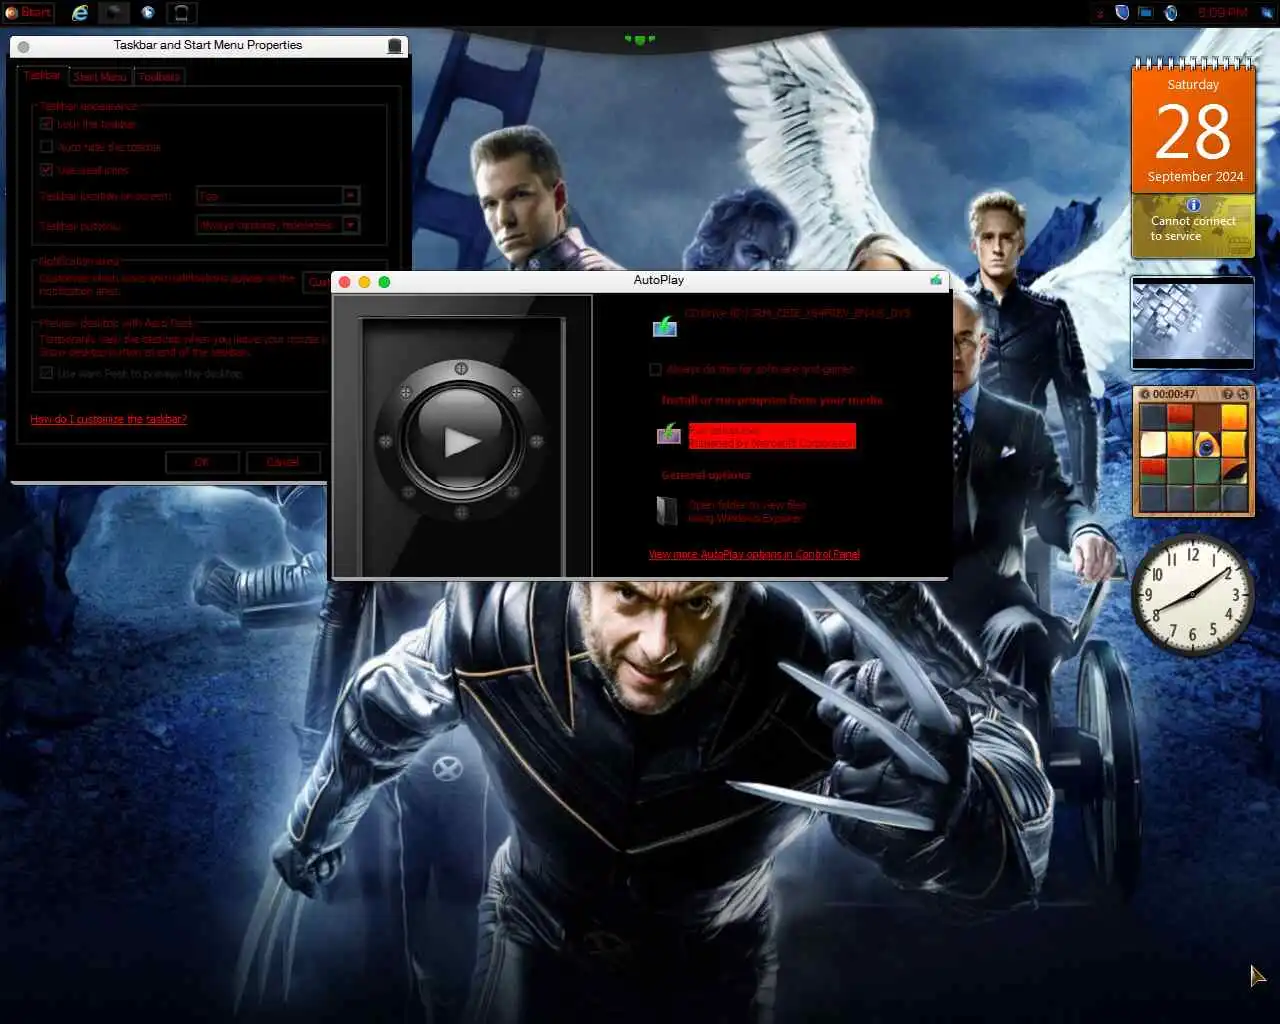Click the dark cube taskbar icon
This screenshot has width=1280, height=1024.
pos(114,13)
